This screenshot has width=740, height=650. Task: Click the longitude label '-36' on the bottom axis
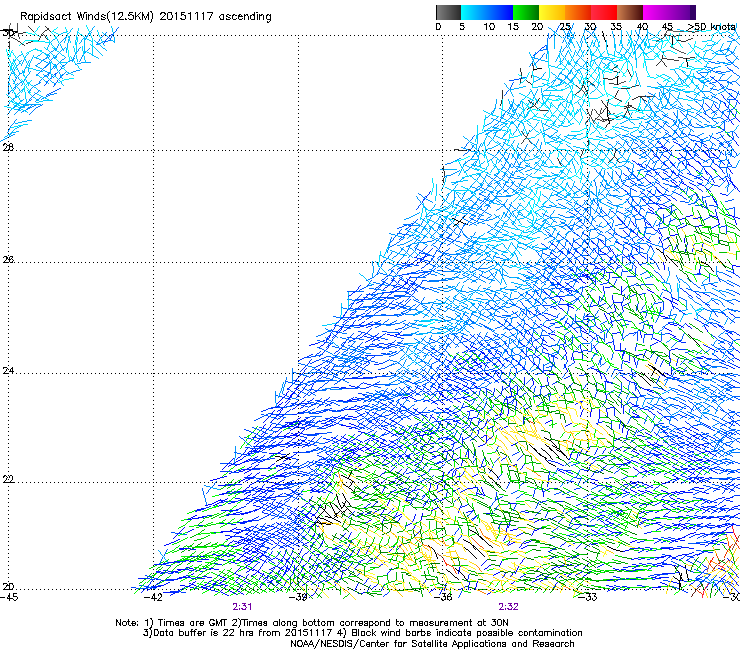point(443,598)
